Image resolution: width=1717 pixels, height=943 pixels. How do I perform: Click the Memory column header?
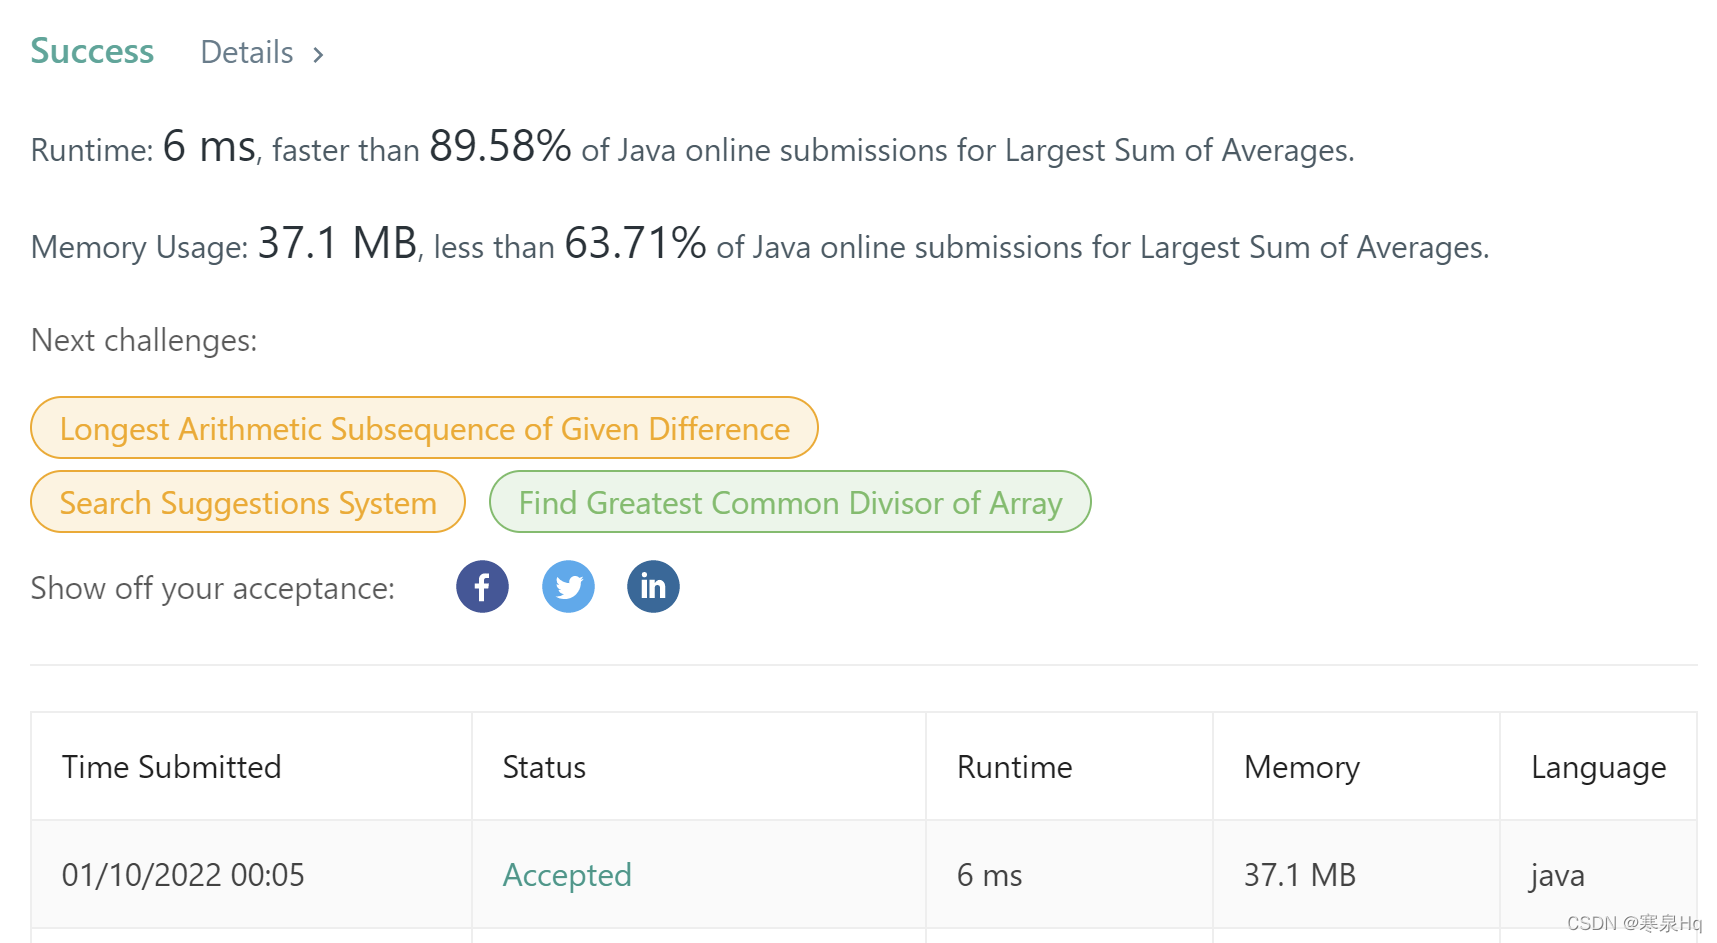1300,767
